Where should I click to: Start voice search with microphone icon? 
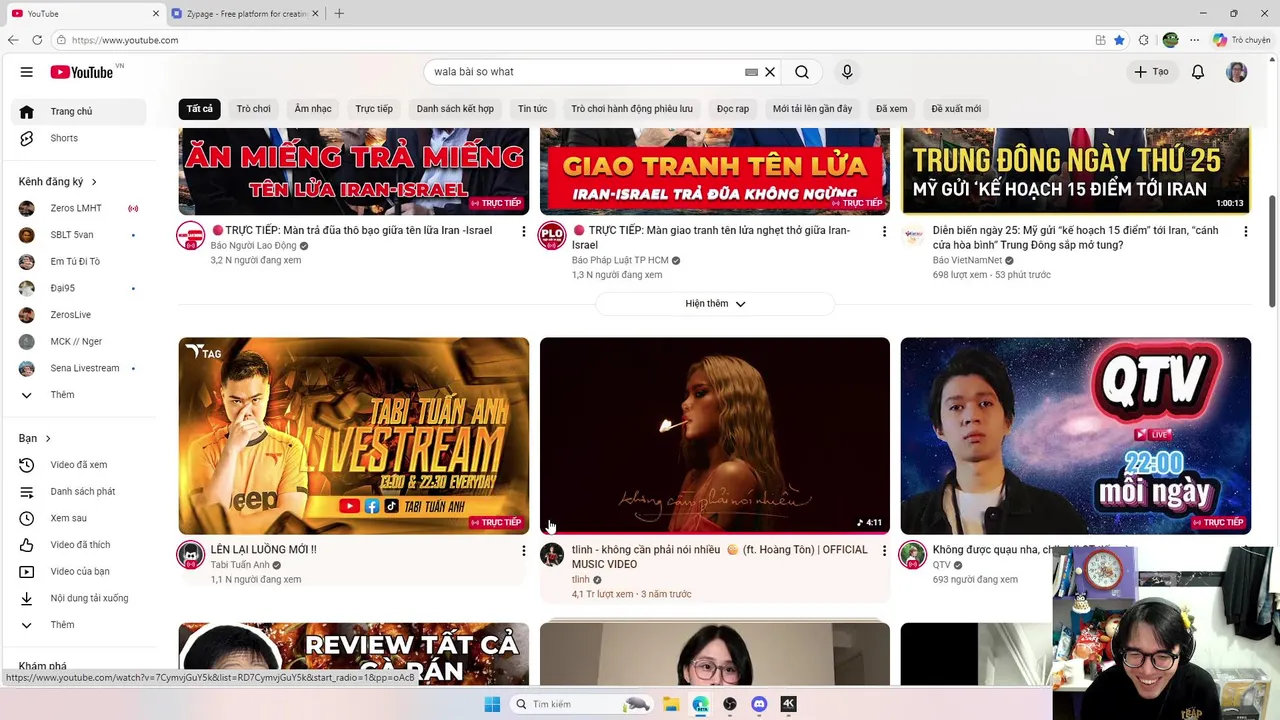(847, 72)
